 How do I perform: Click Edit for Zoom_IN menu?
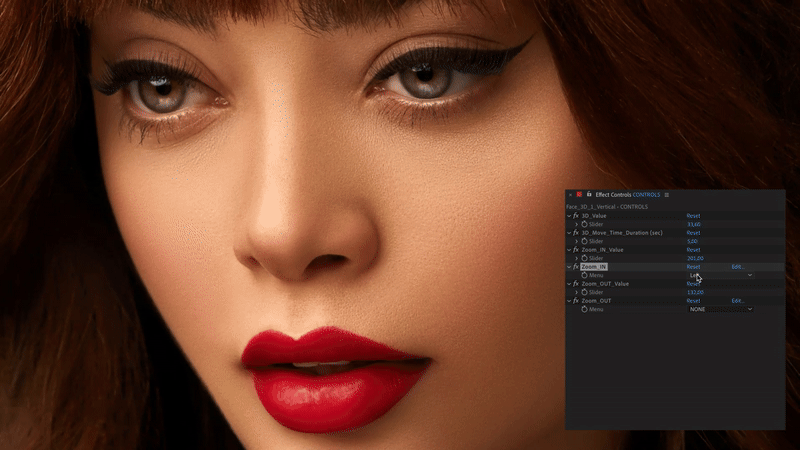737,267
